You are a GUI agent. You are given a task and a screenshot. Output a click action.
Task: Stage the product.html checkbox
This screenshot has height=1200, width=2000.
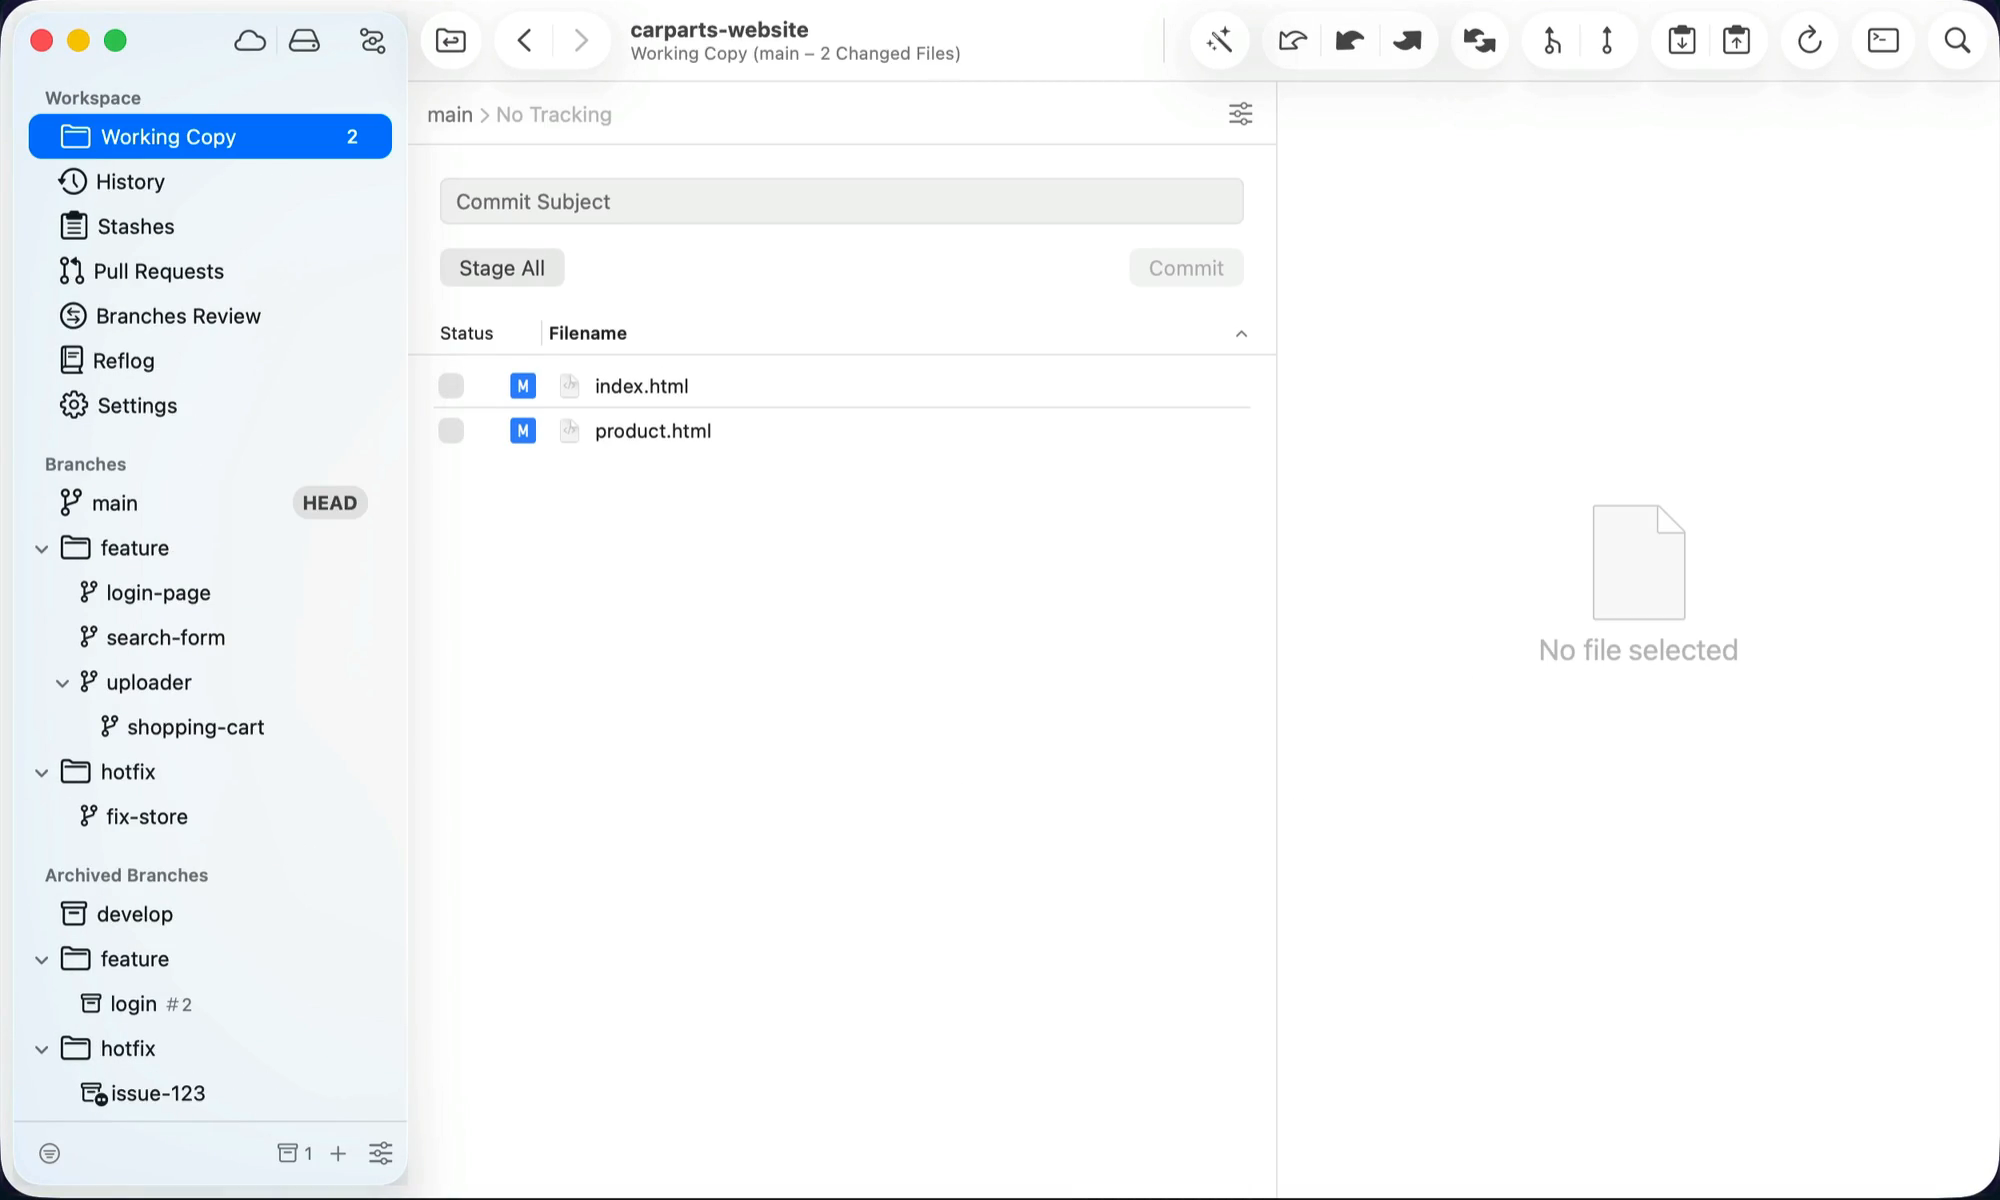[451, 431]
